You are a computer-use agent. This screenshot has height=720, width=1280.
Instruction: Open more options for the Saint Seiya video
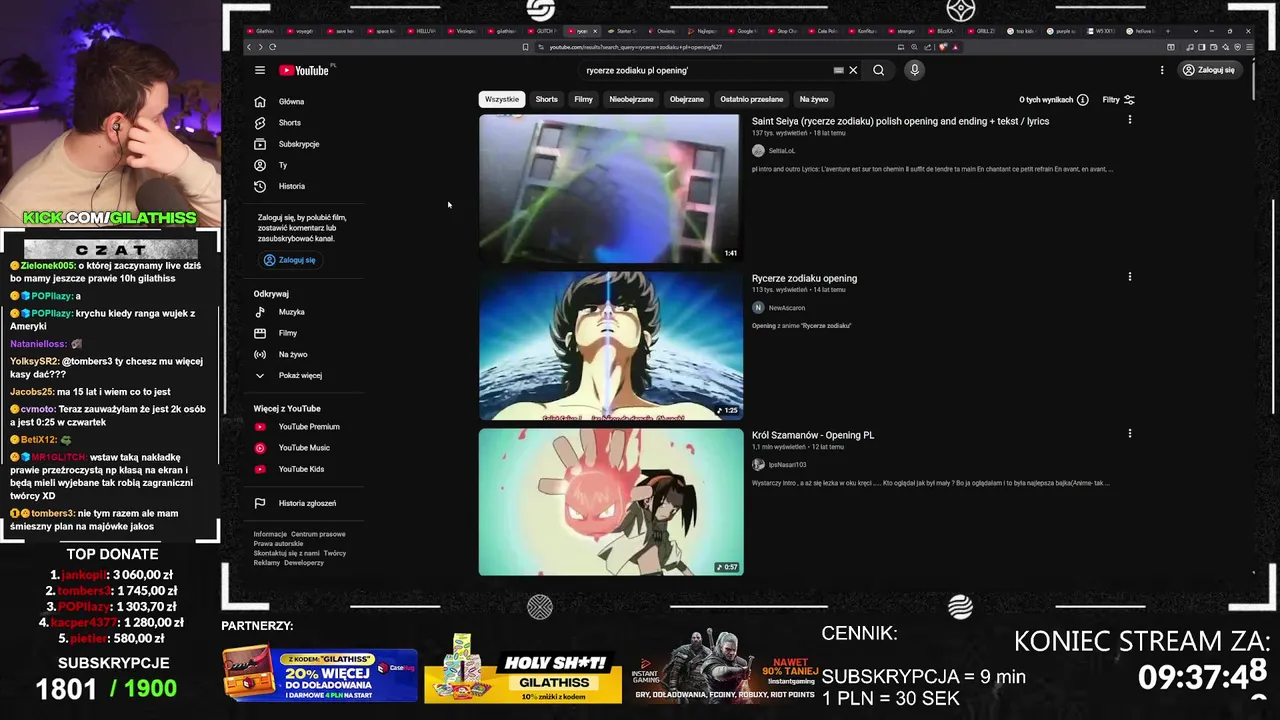point(1130,120)
